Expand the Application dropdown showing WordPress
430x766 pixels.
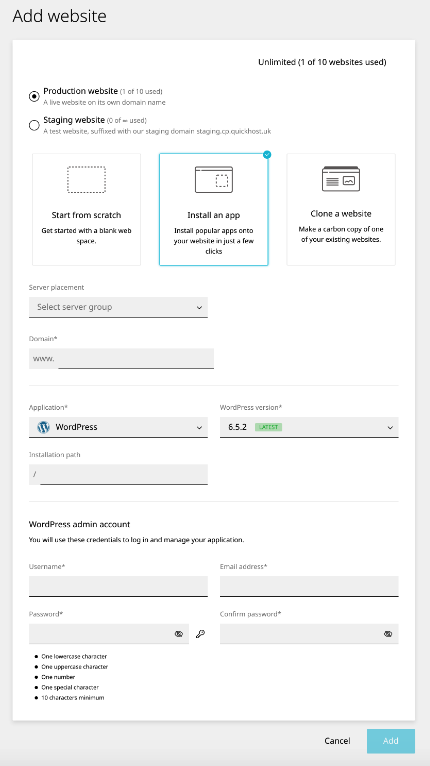[x=118, y=427]
